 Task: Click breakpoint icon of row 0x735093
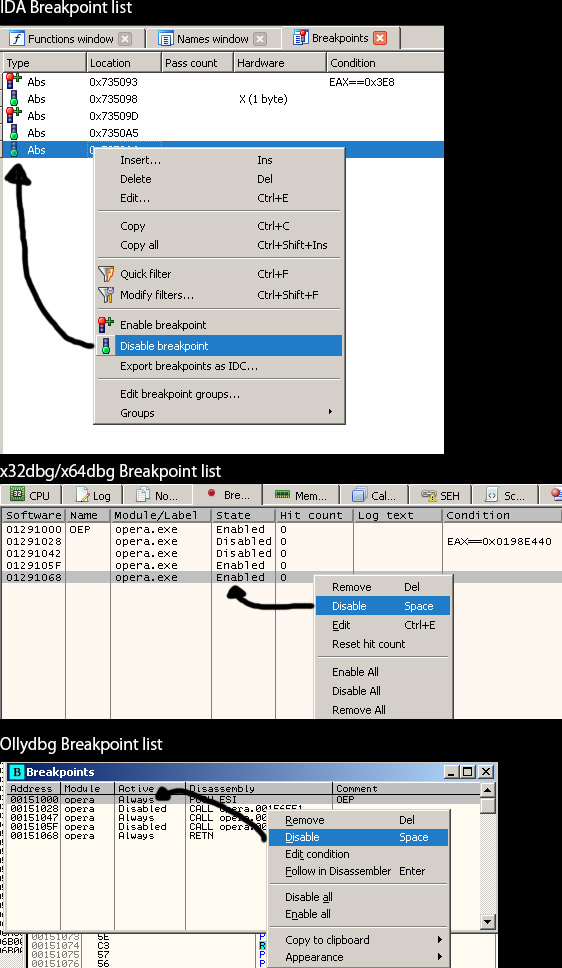click(x=14, y=81)
